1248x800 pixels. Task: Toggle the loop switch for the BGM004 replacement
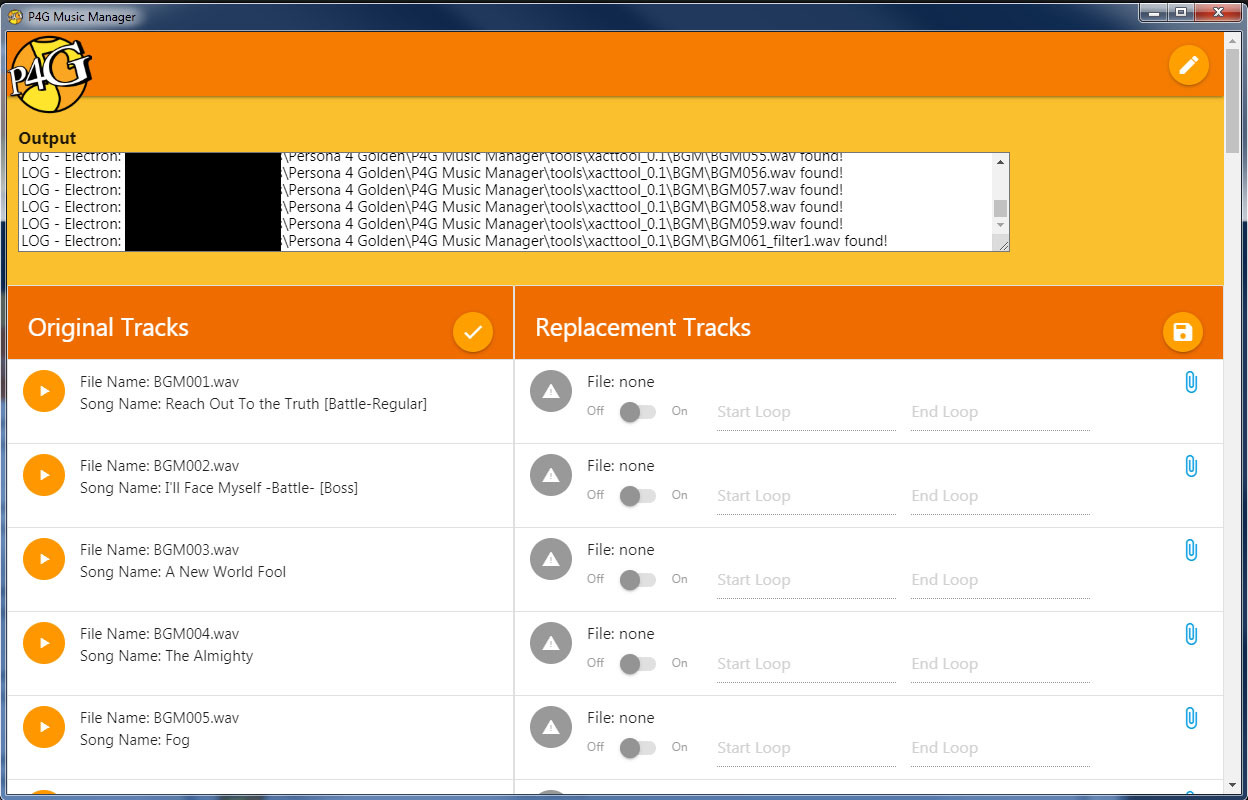637,664
